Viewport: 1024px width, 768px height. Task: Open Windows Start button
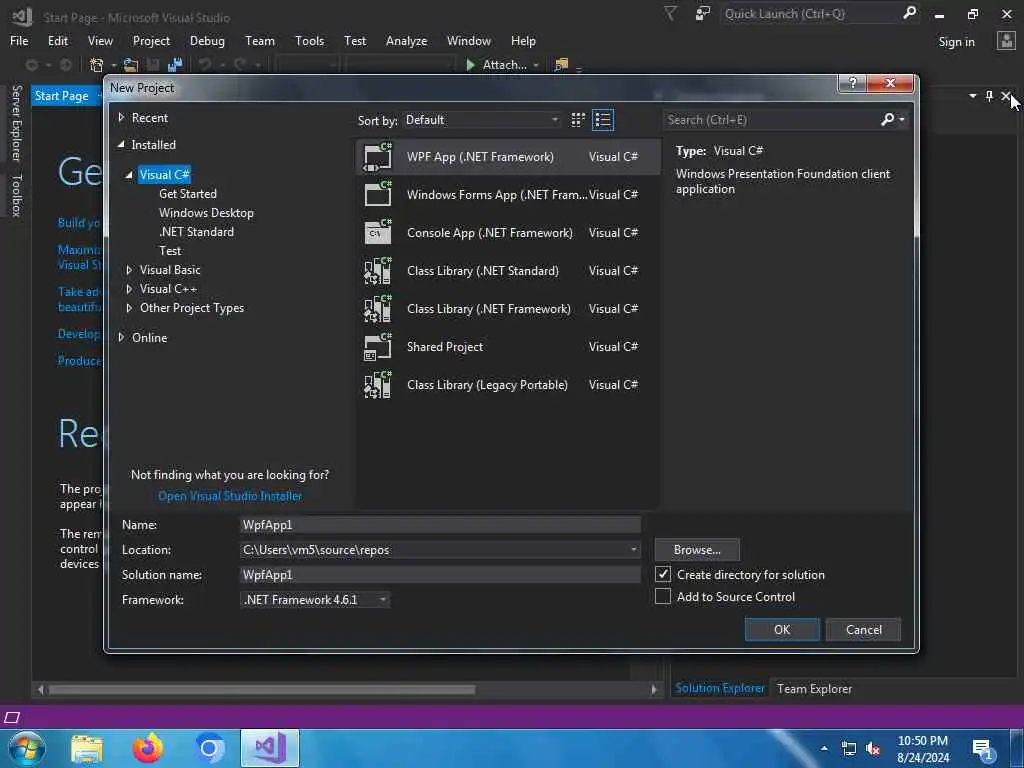26,748
